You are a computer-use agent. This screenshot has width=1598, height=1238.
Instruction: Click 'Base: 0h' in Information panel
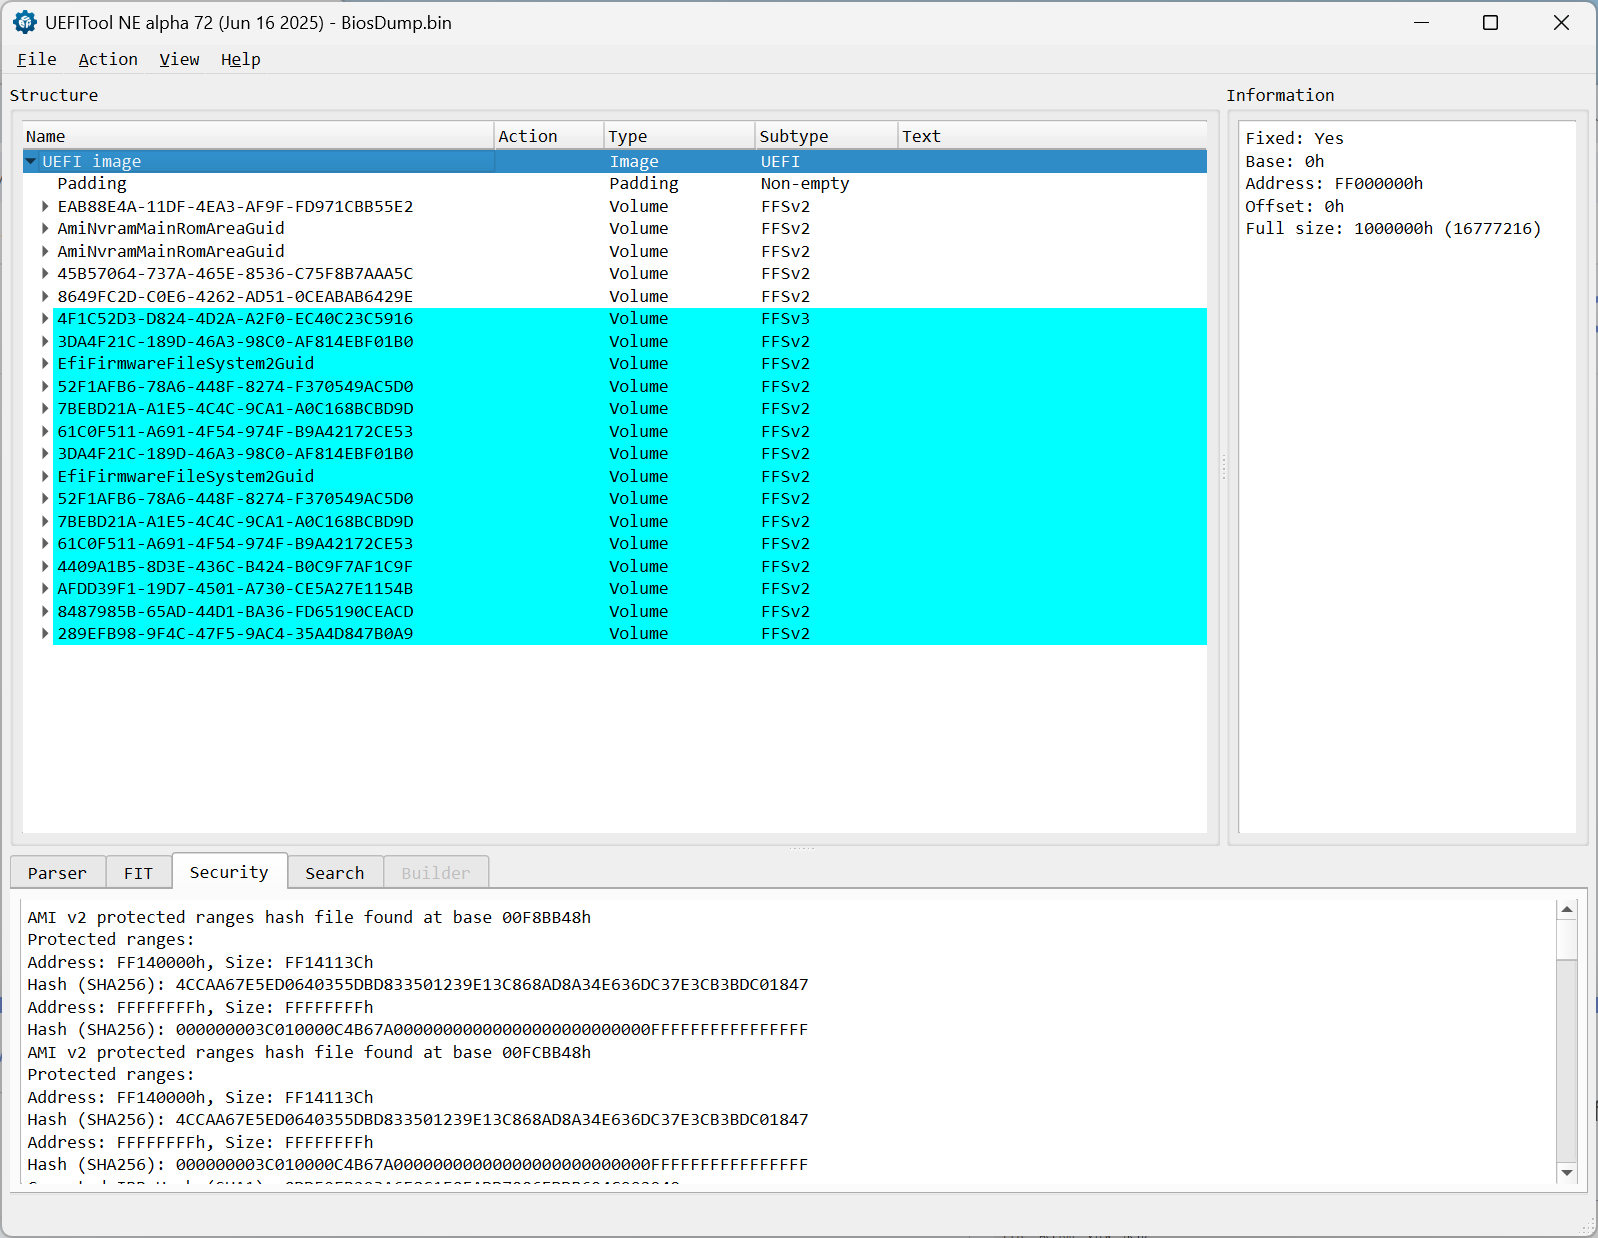click(x=1284, y=161)
